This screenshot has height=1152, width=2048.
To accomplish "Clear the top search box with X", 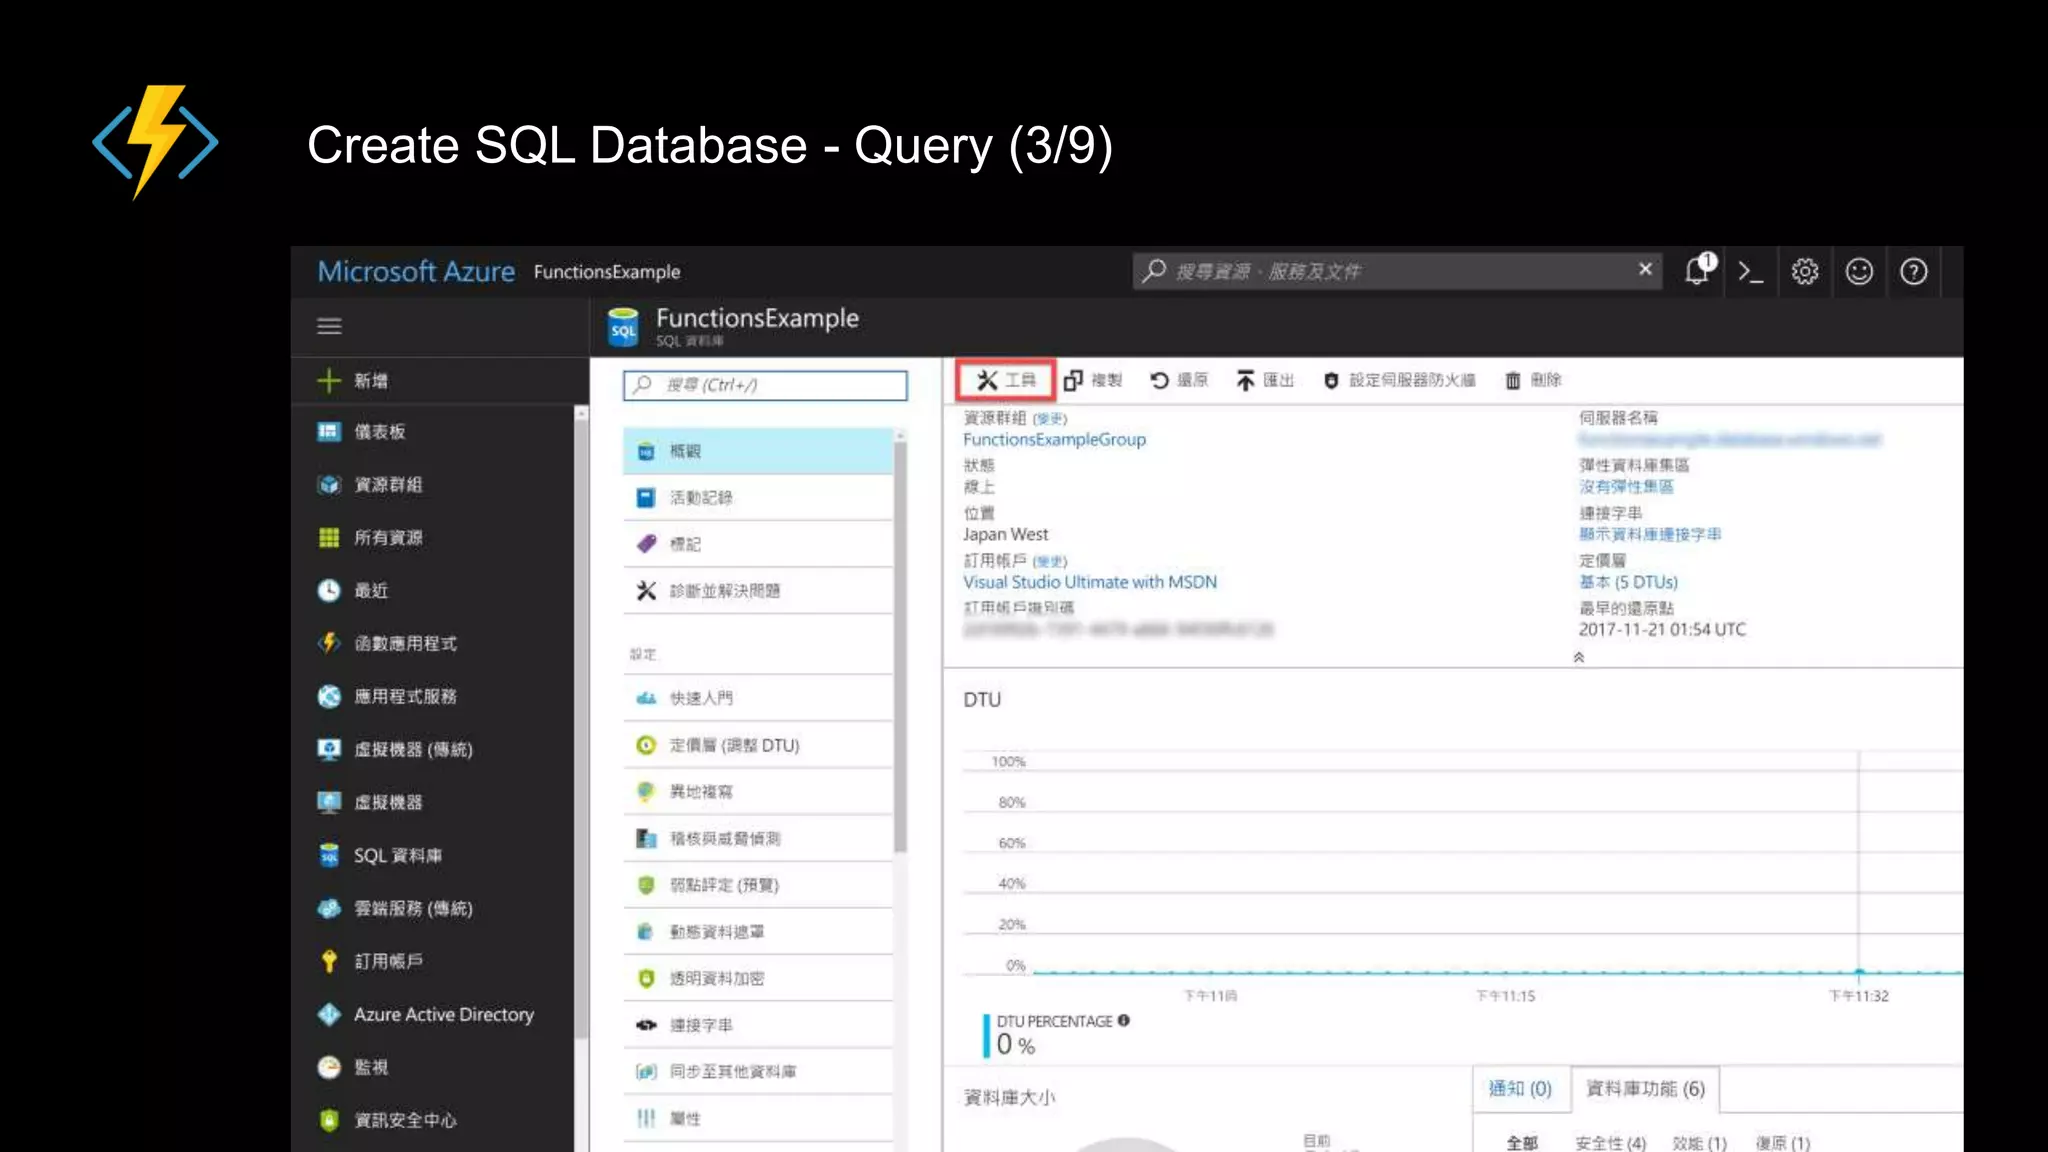I will pyautogui.click(x=1645, y=269).
